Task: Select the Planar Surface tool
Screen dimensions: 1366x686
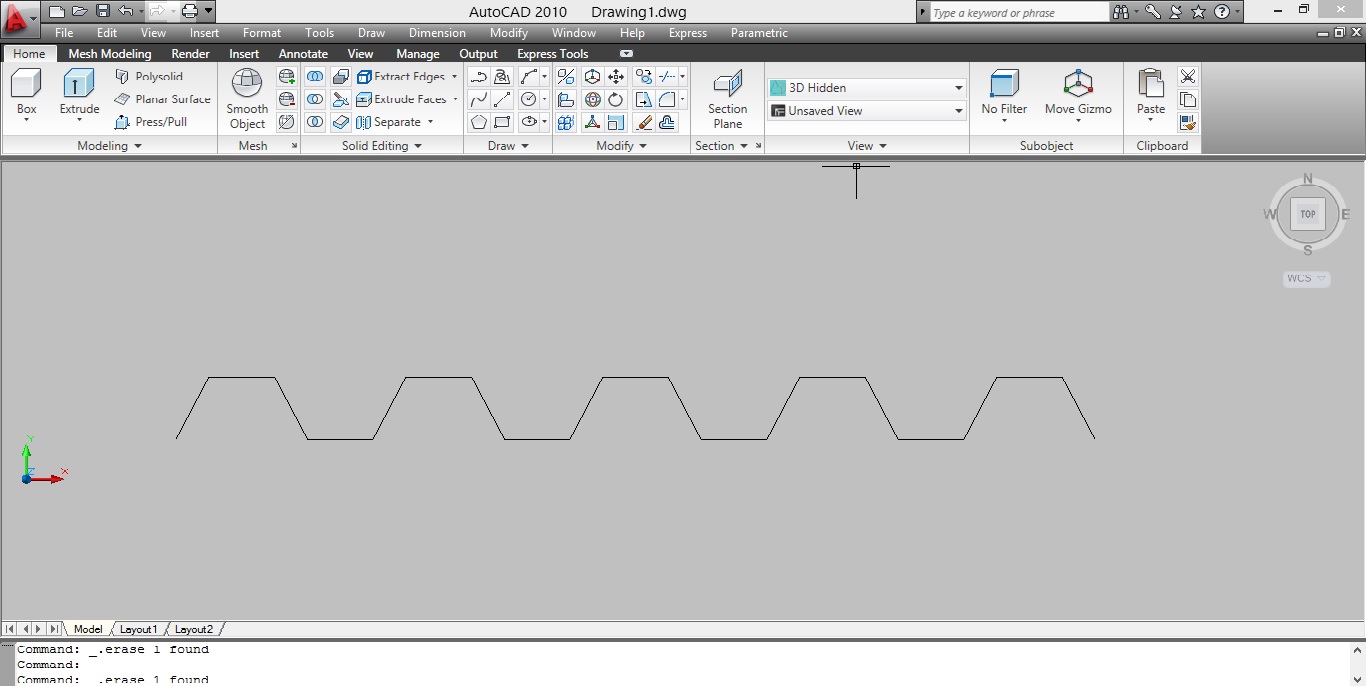Action: pyautogui.click(x=162, y=99)
